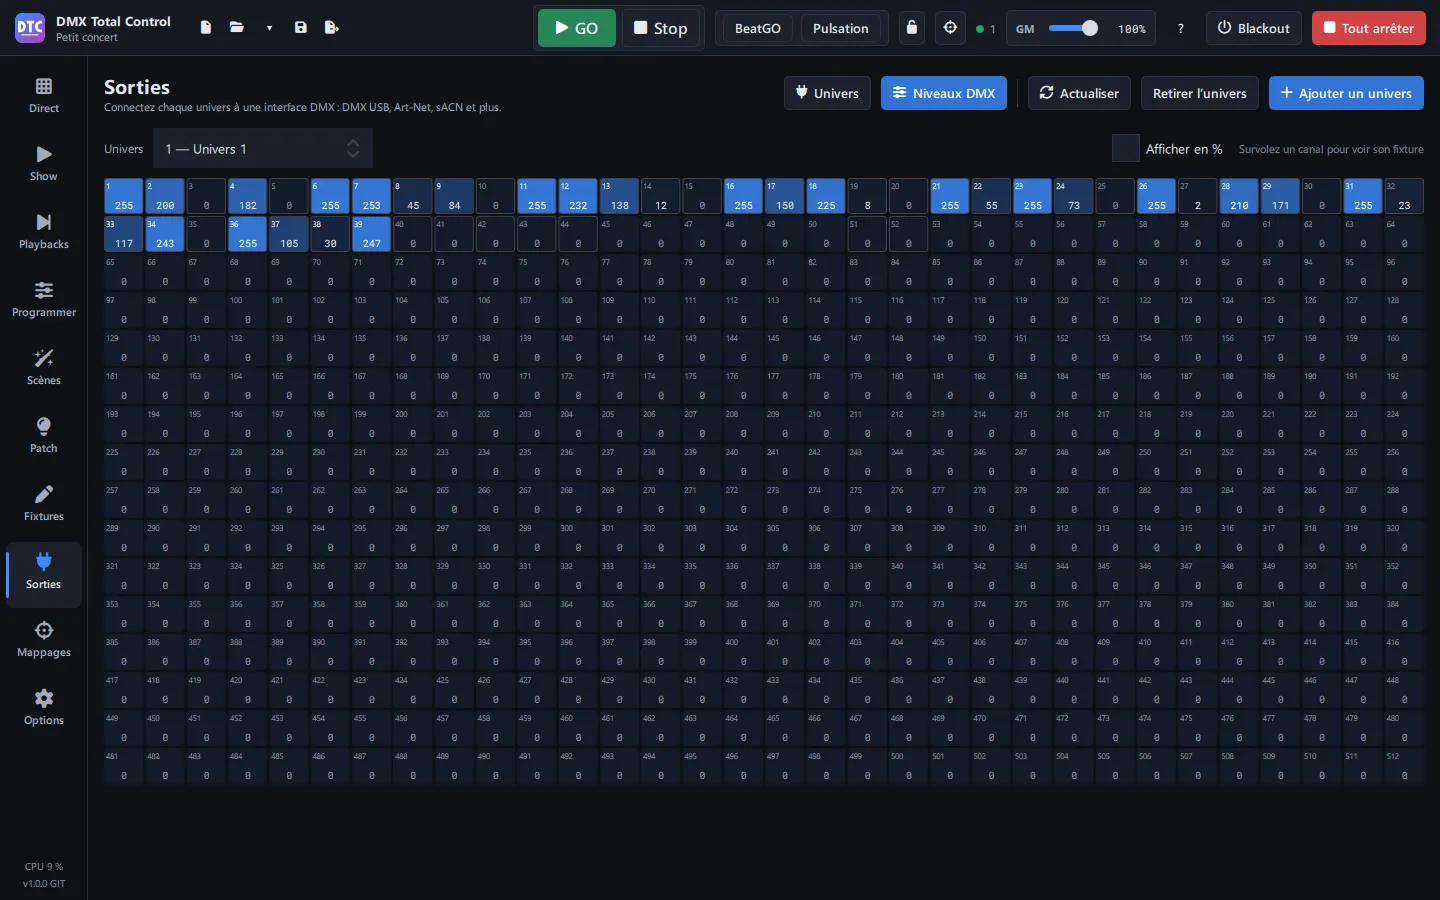Switch to the Niveaux DMX tab
This screenshot has height=900, width=1440.
tap(944, 93)
